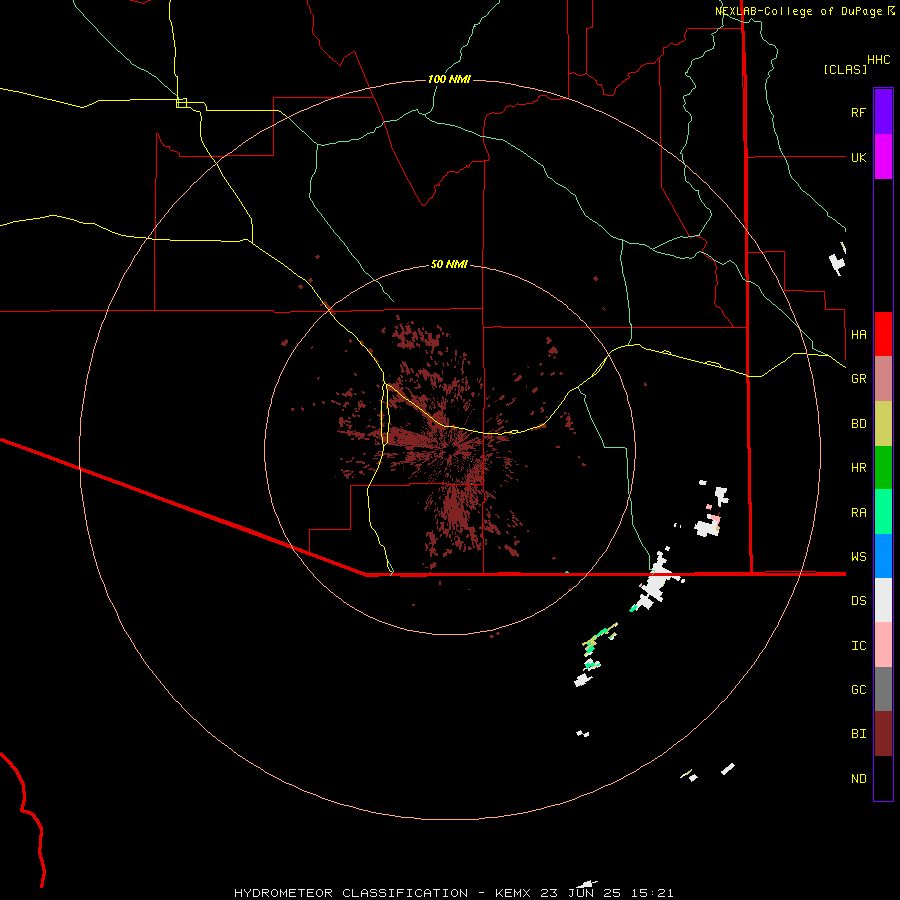The width and height of the screenshot is (900, 900).
Task: Click the '[CLAS]' units label
Action: tap(845, 69)
